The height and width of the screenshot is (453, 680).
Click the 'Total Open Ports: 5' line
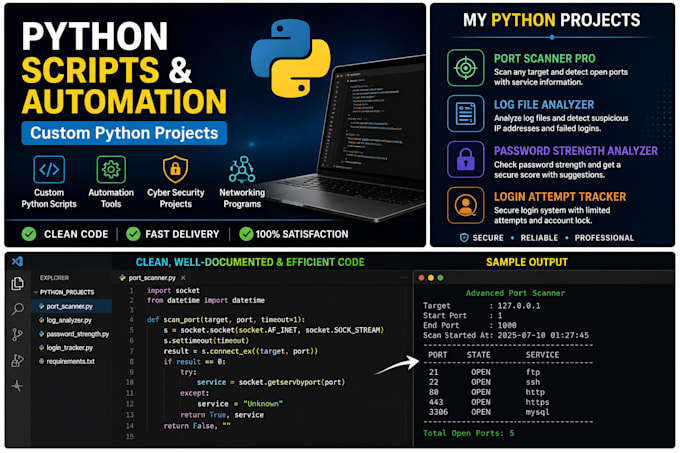click(469, 433)
